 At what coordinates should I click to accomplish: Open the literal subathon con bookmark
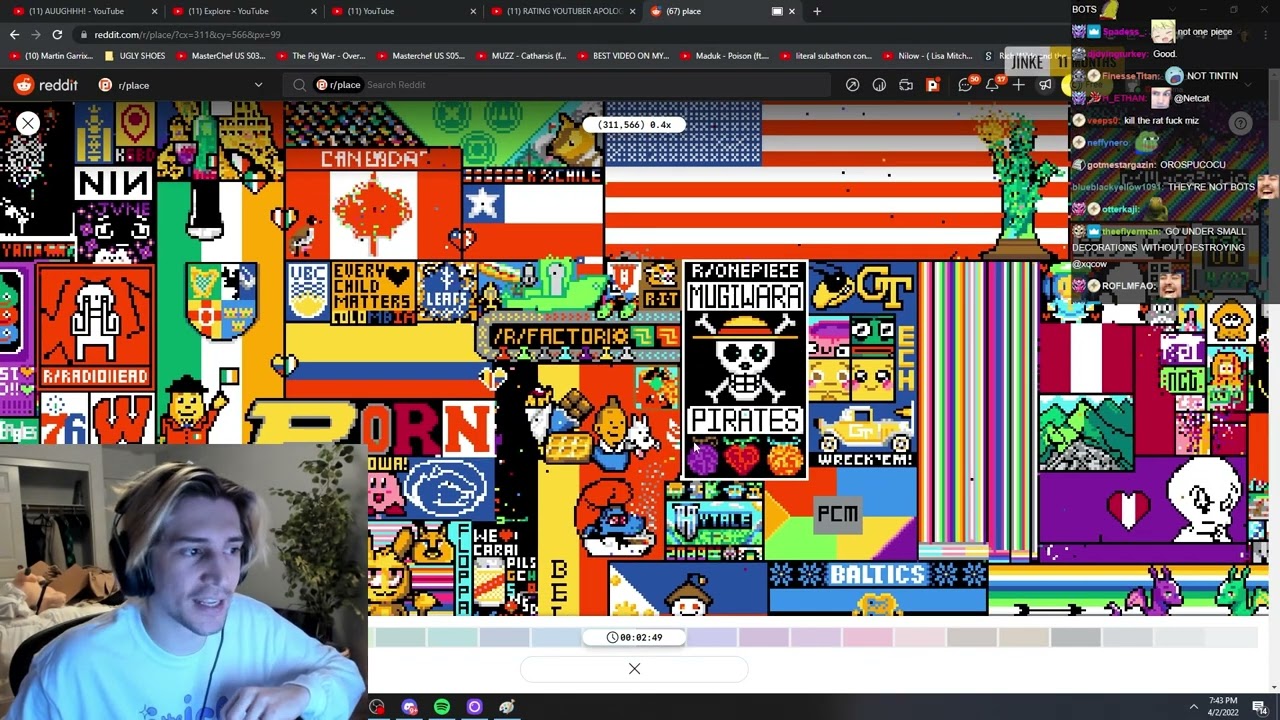826,56
